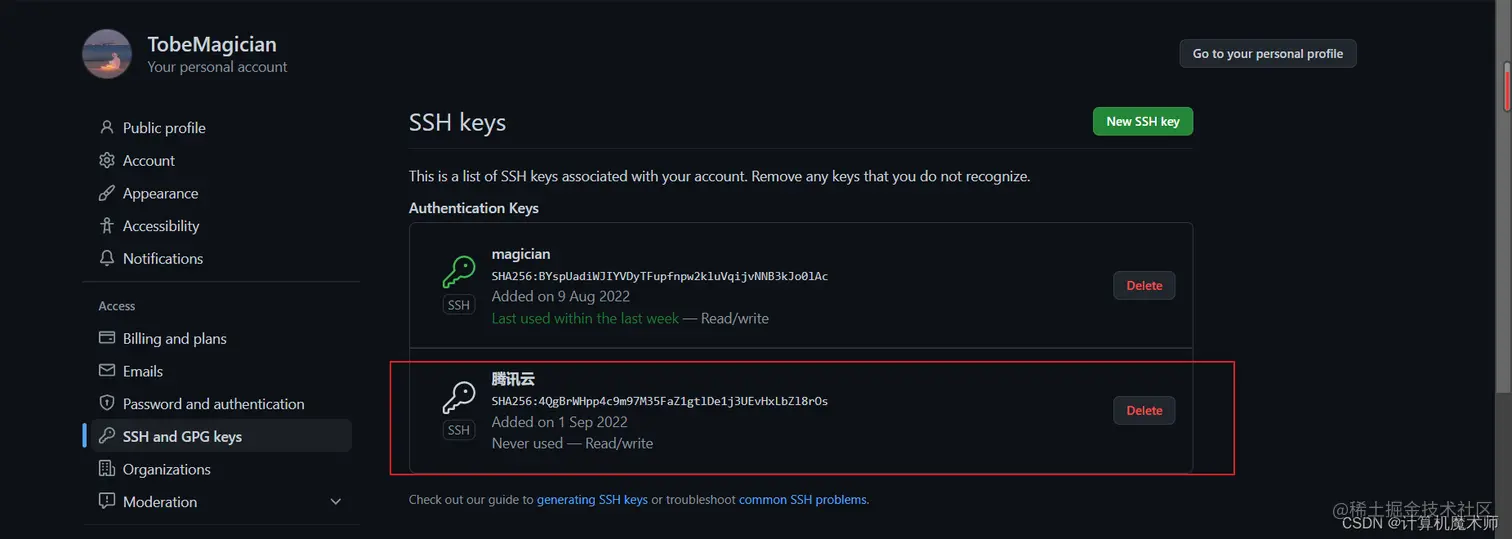
Task: Click the Password and authentication shield icon
Action: (107, 403)
